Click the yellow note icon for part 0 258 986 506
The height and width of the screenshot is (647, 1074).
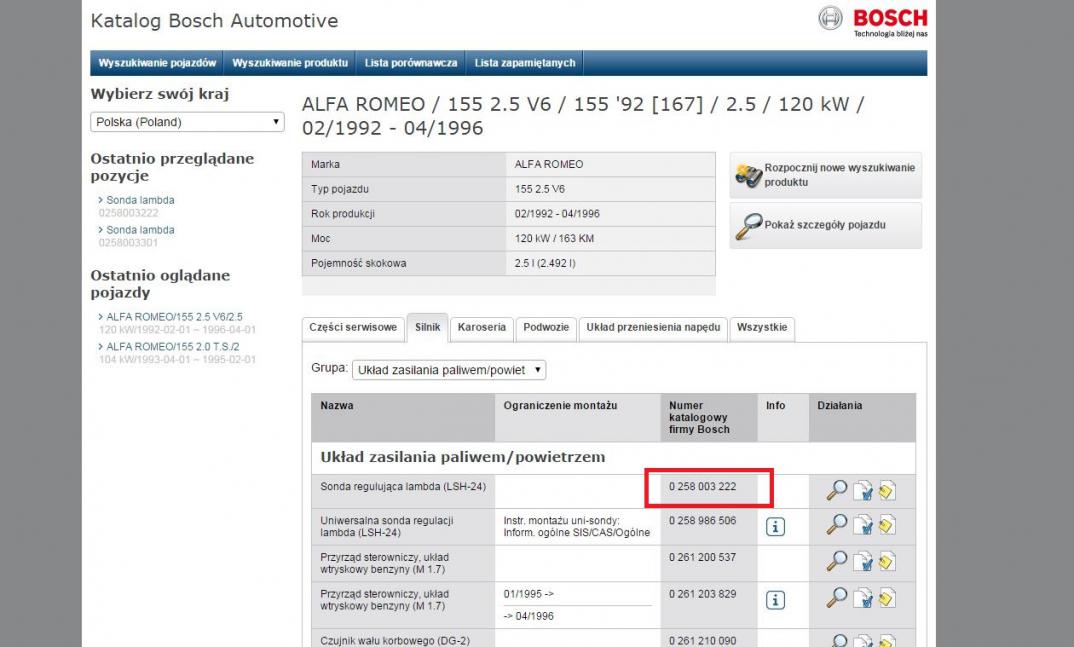pyautogui.click(x=887, y=525)
